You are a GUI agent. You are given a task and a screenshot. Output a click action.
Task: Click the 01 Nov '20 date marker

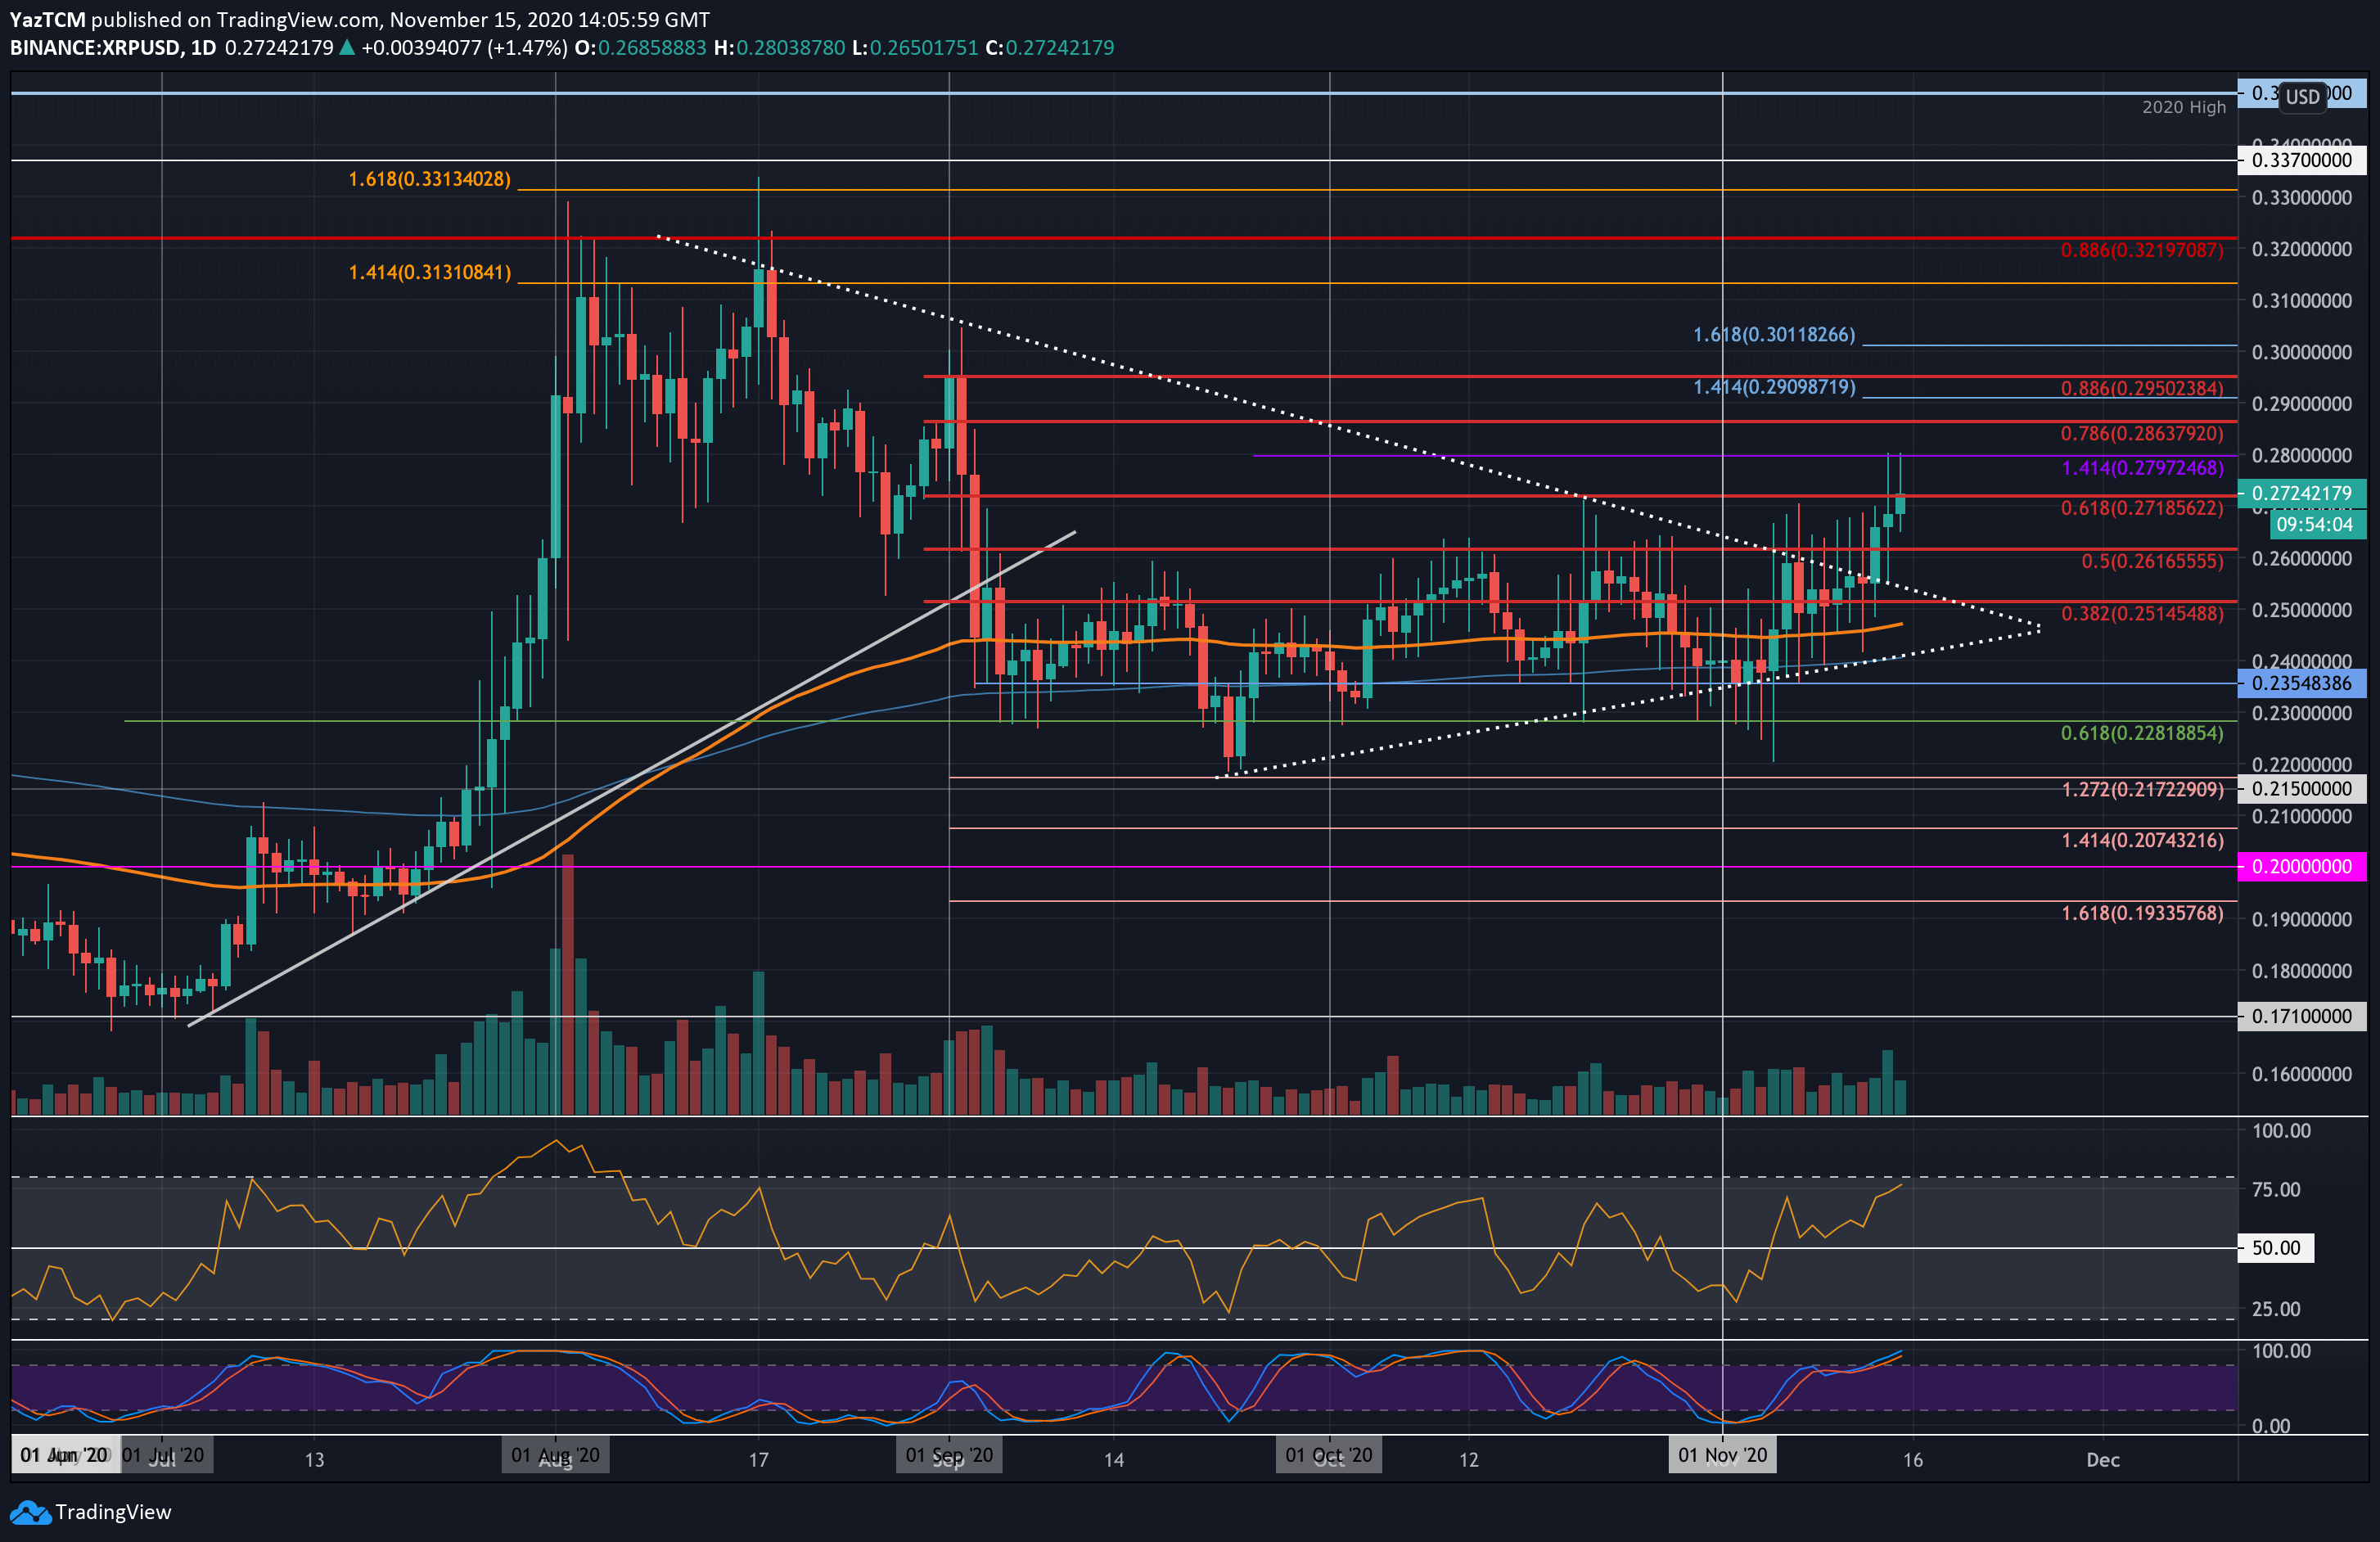tap(1722, 1455)
